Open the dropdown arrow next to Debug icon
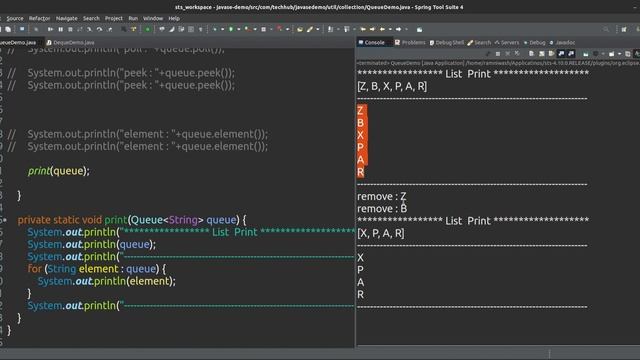This screenshot has height=360, width=640. click(222, 29)
